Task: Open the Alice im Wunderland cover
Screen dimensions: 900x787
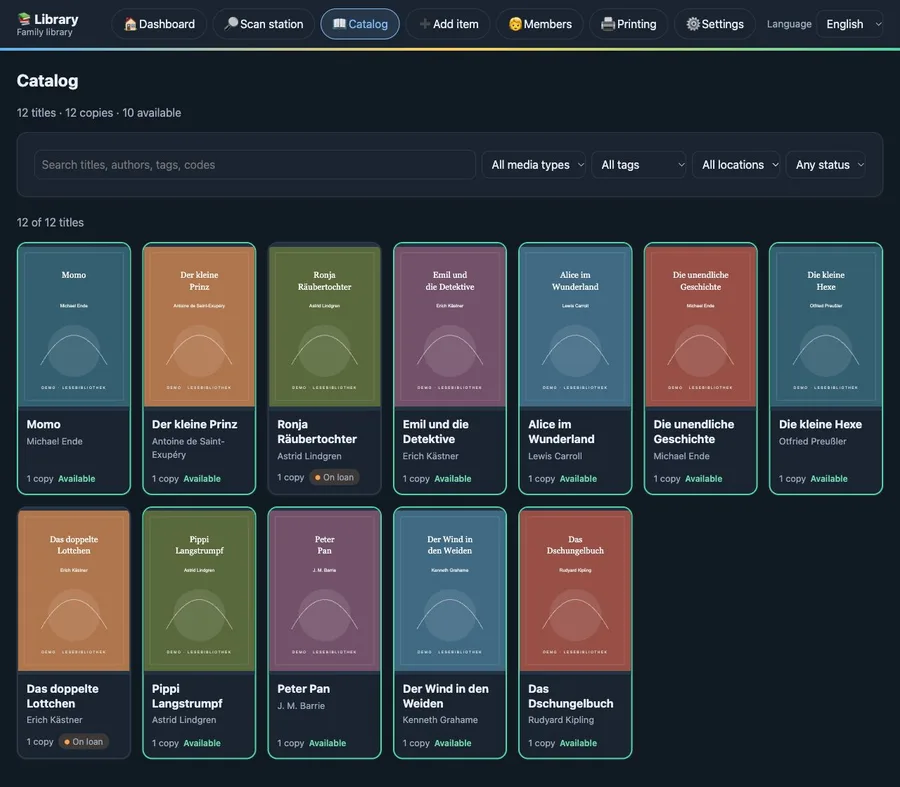Action: point(575,325)
